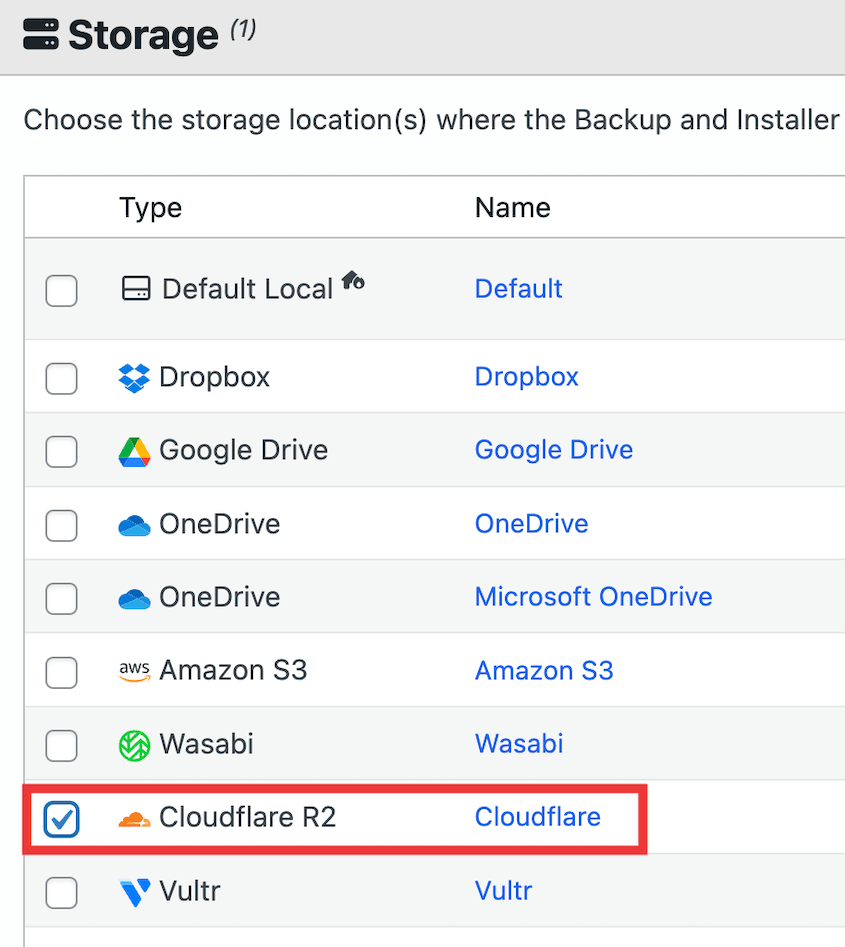Click the green Wasabi logo icon
The height and width of the screenshot is (947, 845).
click(x=134, y=746)
